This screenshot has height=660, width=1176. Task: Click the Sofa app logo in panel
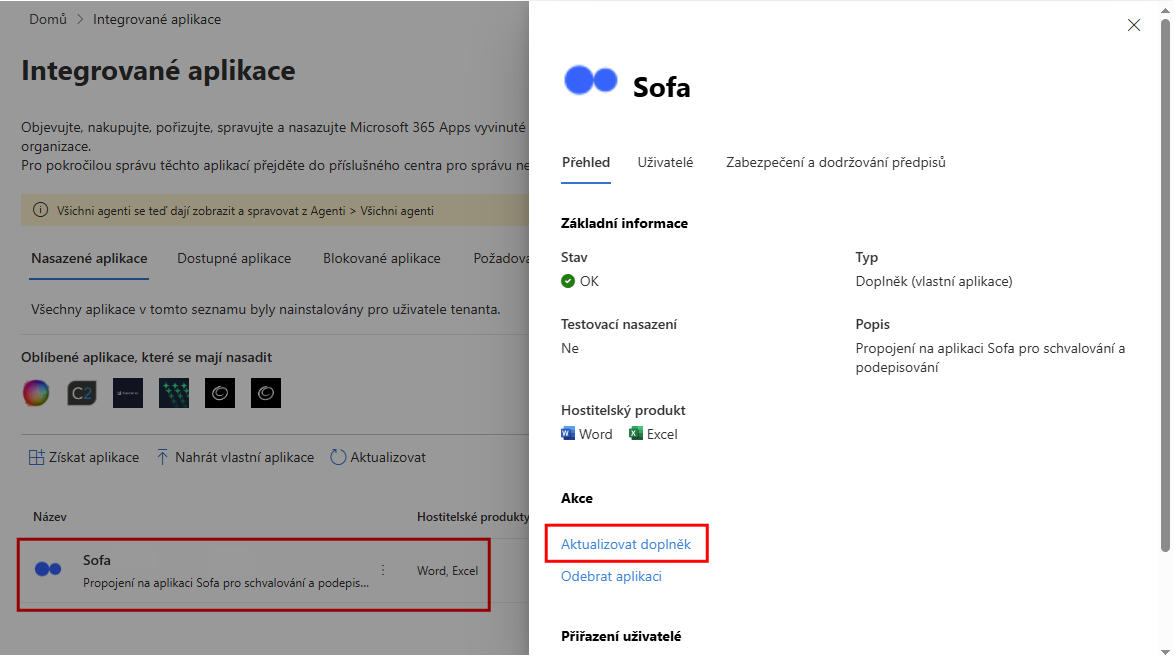click(590, 81)
